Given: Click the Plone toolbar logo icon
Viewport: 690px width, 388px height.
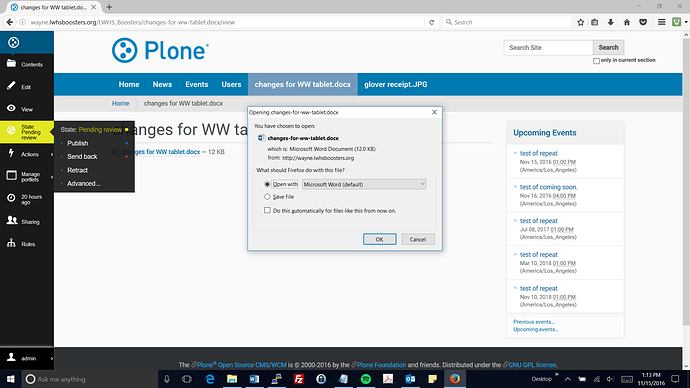Looking at the screenshot, I should tap(14, 42).
